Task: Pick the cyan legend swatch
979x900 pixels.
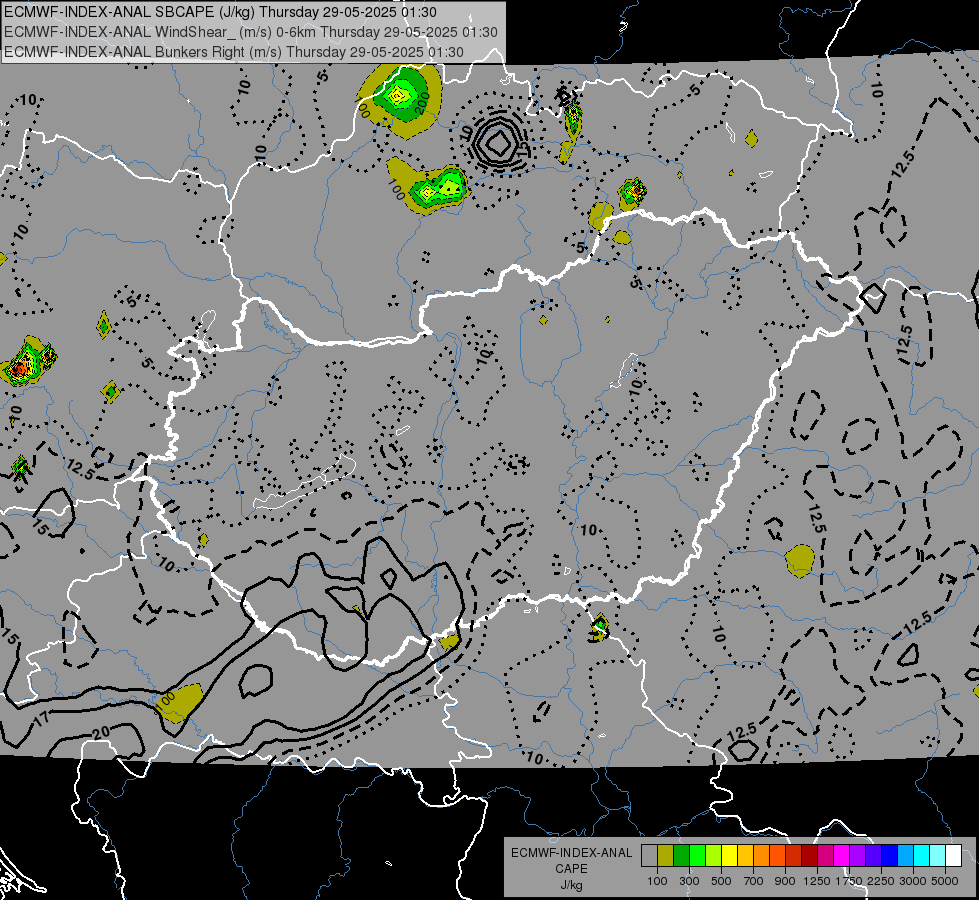Action: [922, 855]
